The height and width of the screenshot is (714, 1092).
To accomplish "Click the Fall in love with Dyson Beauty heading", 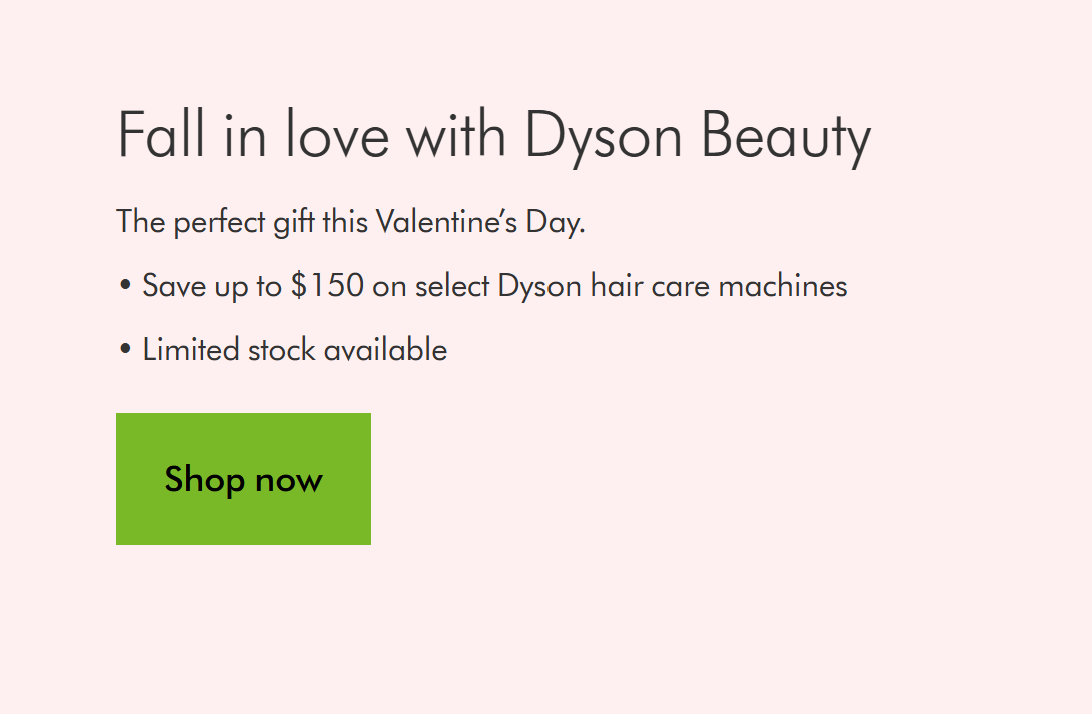I will point(494,134).
